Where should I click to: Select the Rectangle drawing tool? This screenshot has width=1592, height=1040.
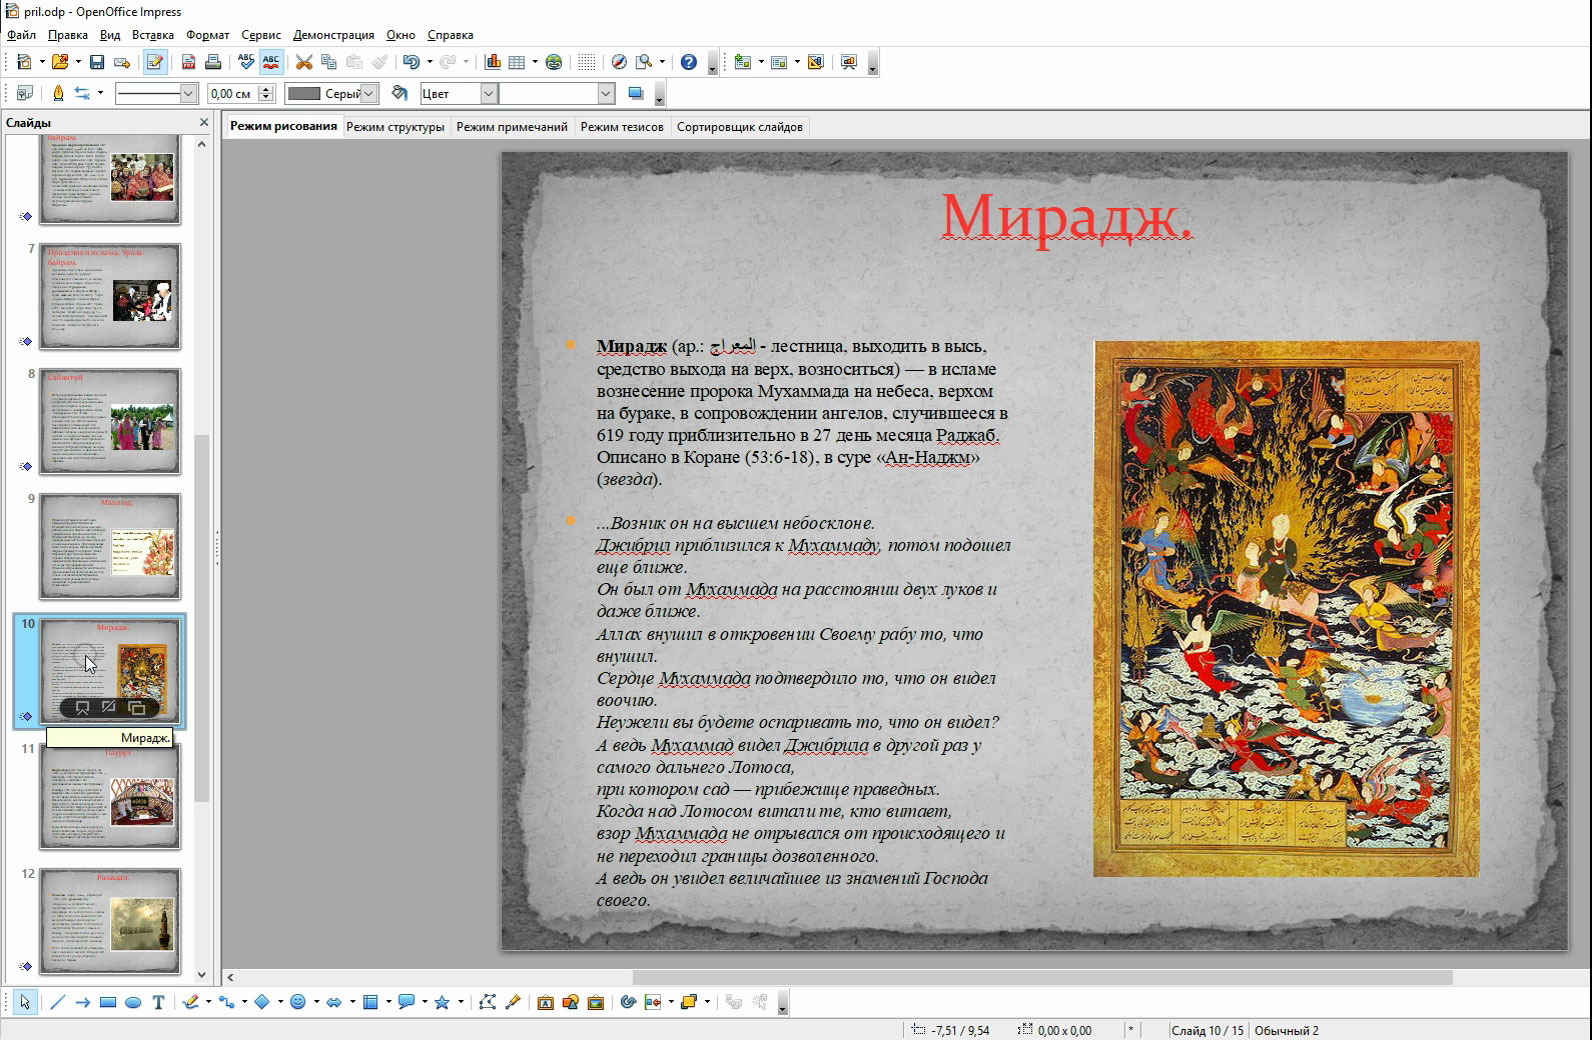(x=108, y=1002)
